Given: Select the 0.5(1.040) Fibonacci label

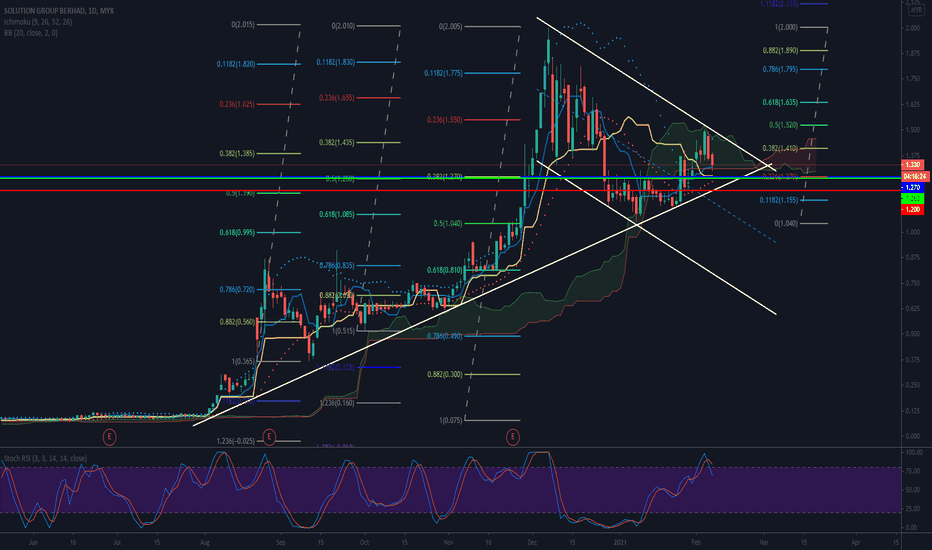Looking at the screenshot, I should point(448,224).
